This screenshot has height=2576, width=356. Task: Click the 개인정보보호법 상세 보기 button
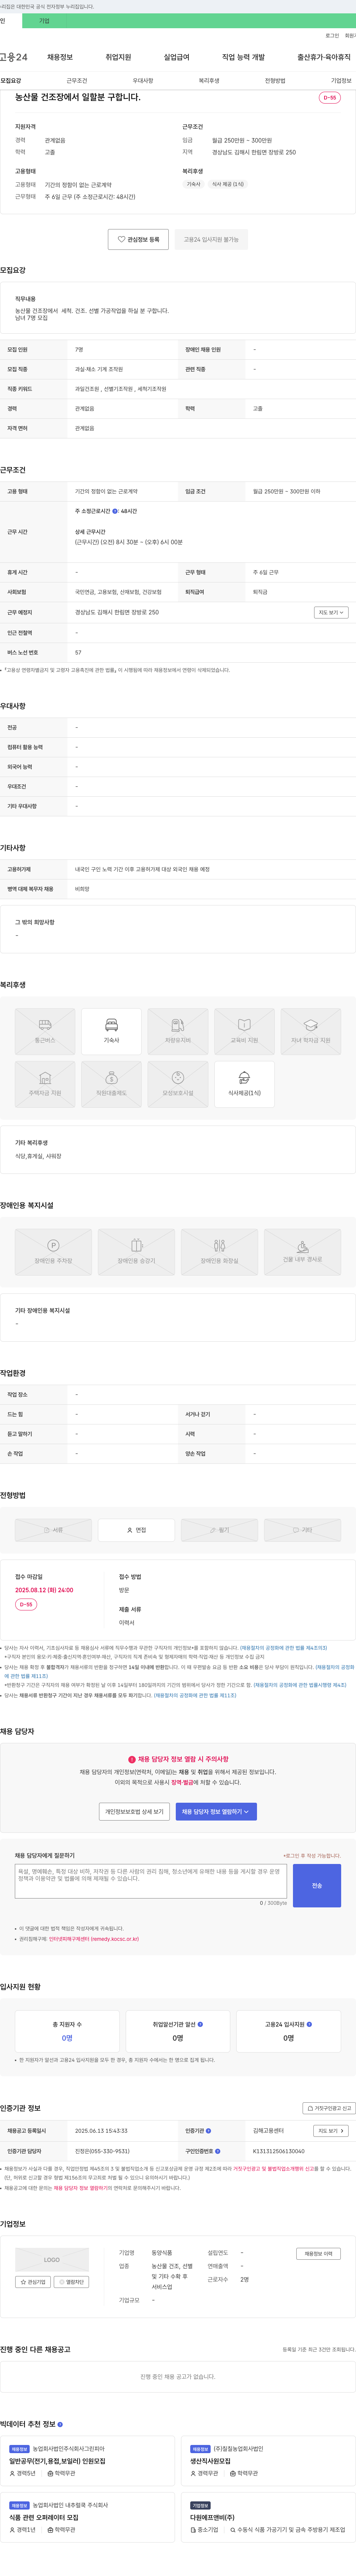(134, 1811)
